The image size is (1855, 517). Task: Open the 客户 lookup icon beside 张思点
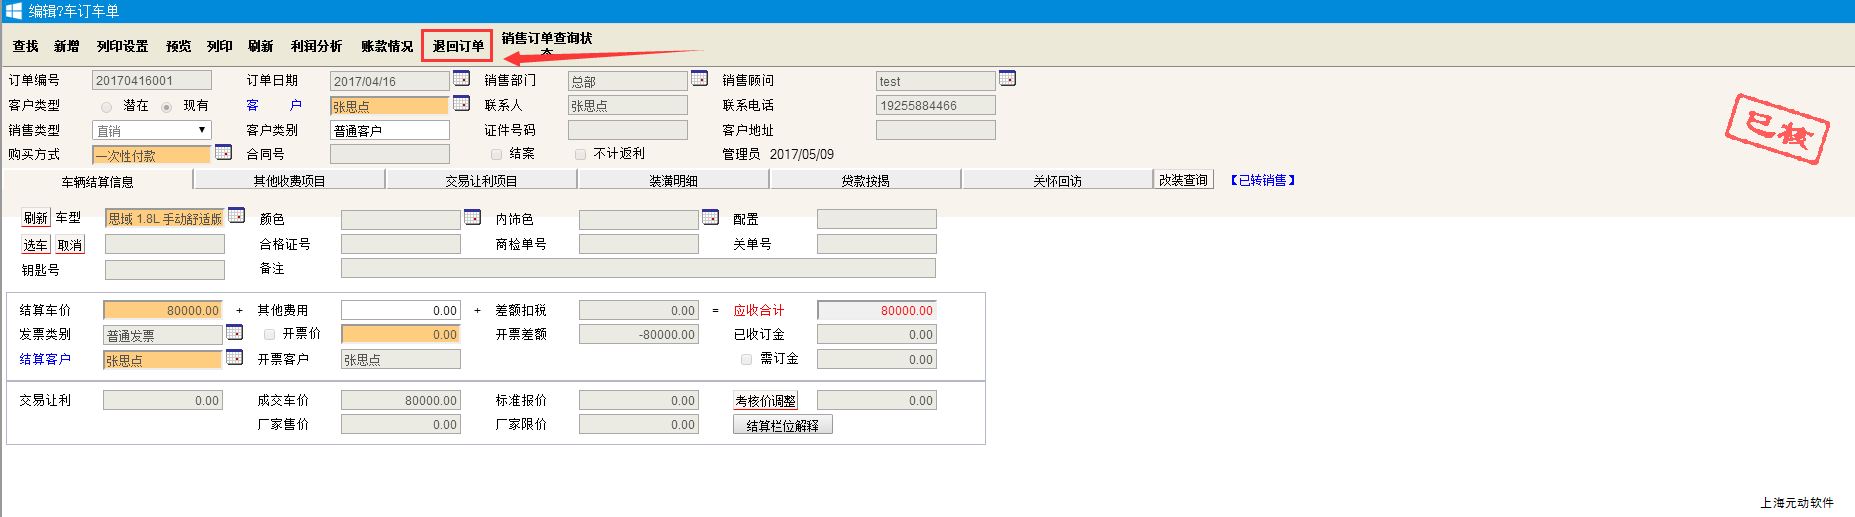pos(461,104)
